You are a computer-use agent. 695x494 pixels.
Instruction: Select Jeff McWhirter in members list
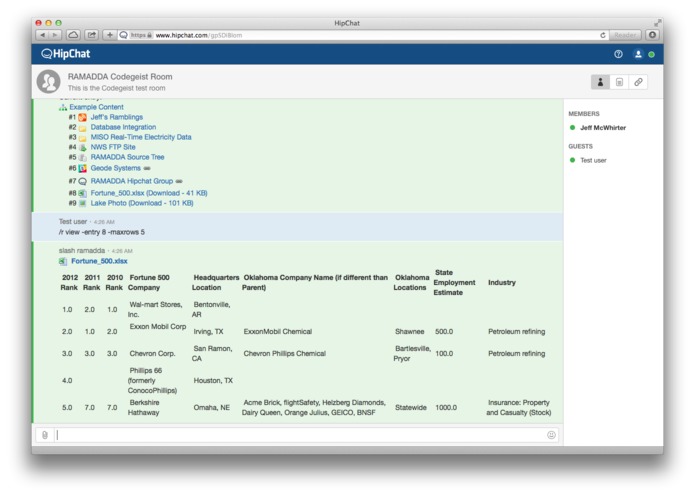click(603, 128)
